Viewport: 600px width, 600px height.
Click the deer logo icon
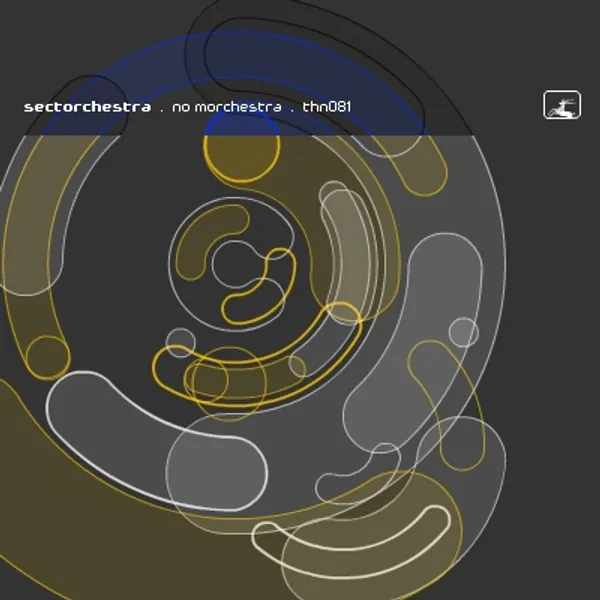coord(562,105)
